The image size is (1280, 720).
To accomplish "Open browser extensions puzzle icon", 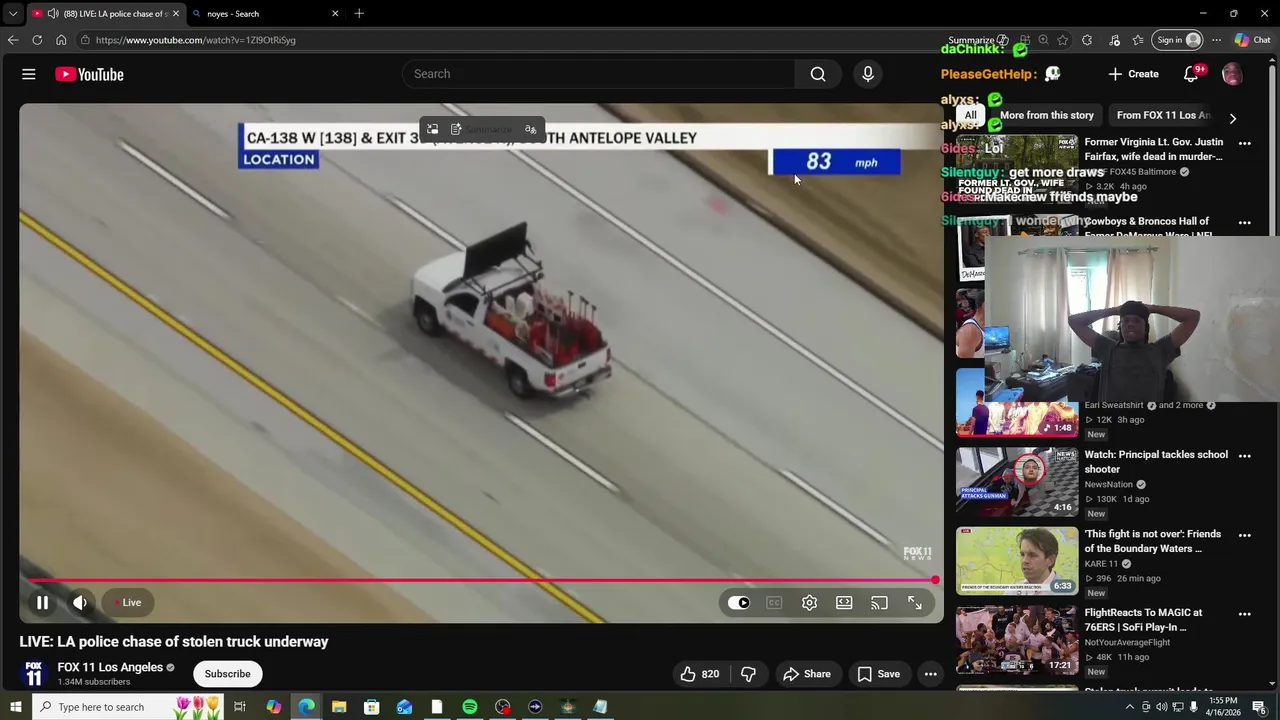I will pyautogui.click(x=1087, y=40).
